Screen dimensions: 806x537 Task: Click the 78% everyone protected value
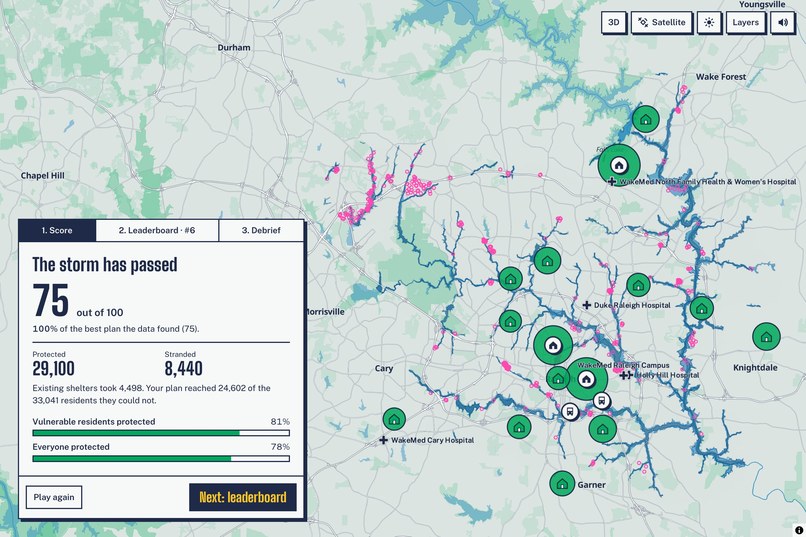(x=280, y=447)
